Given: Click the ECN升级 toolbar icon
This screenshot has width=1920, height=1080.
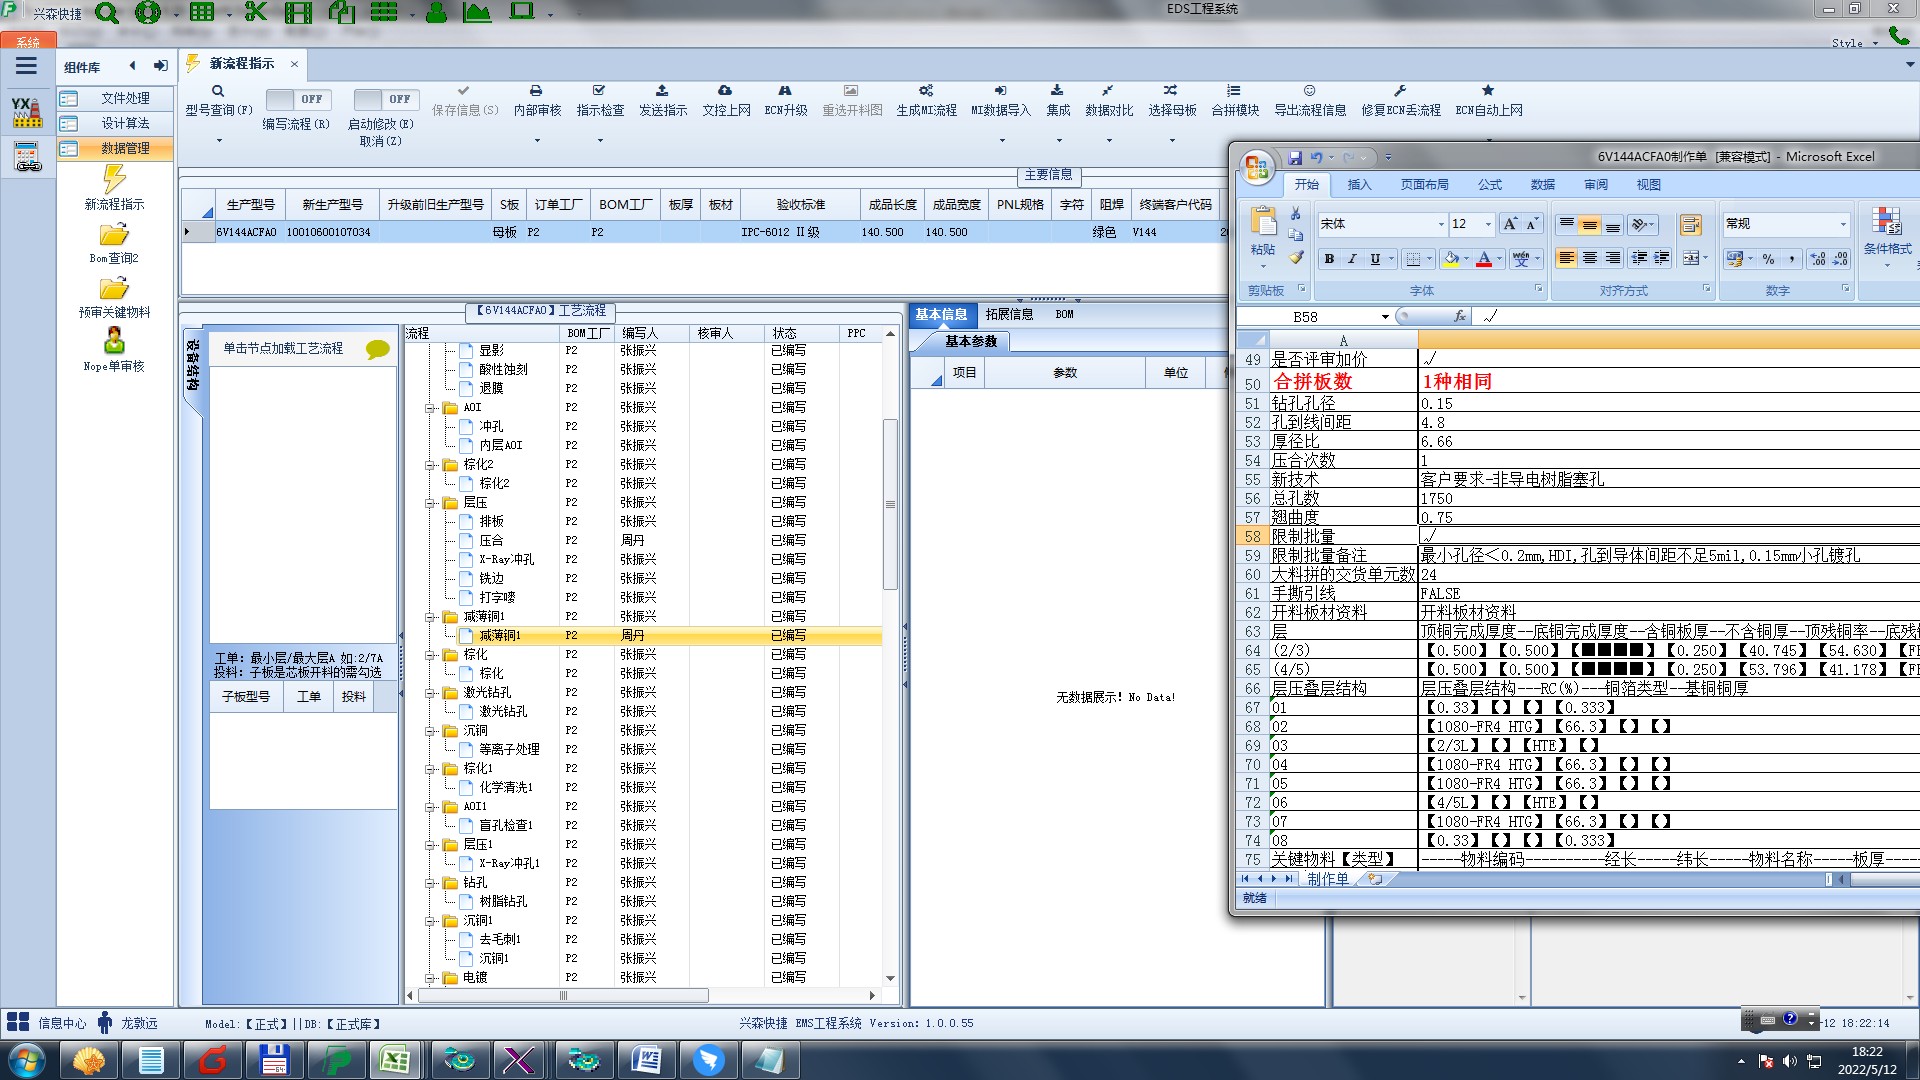Looking at the screenshot, I should pyautogui.click(x=785, y=91).
